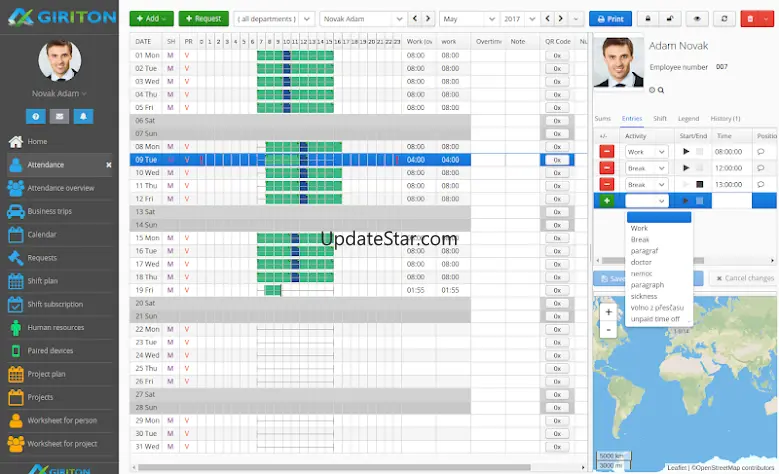This screenshot has width=779, height=474.
Task: Remove the Work entry at 08:00:00
Action: point(607,152)
